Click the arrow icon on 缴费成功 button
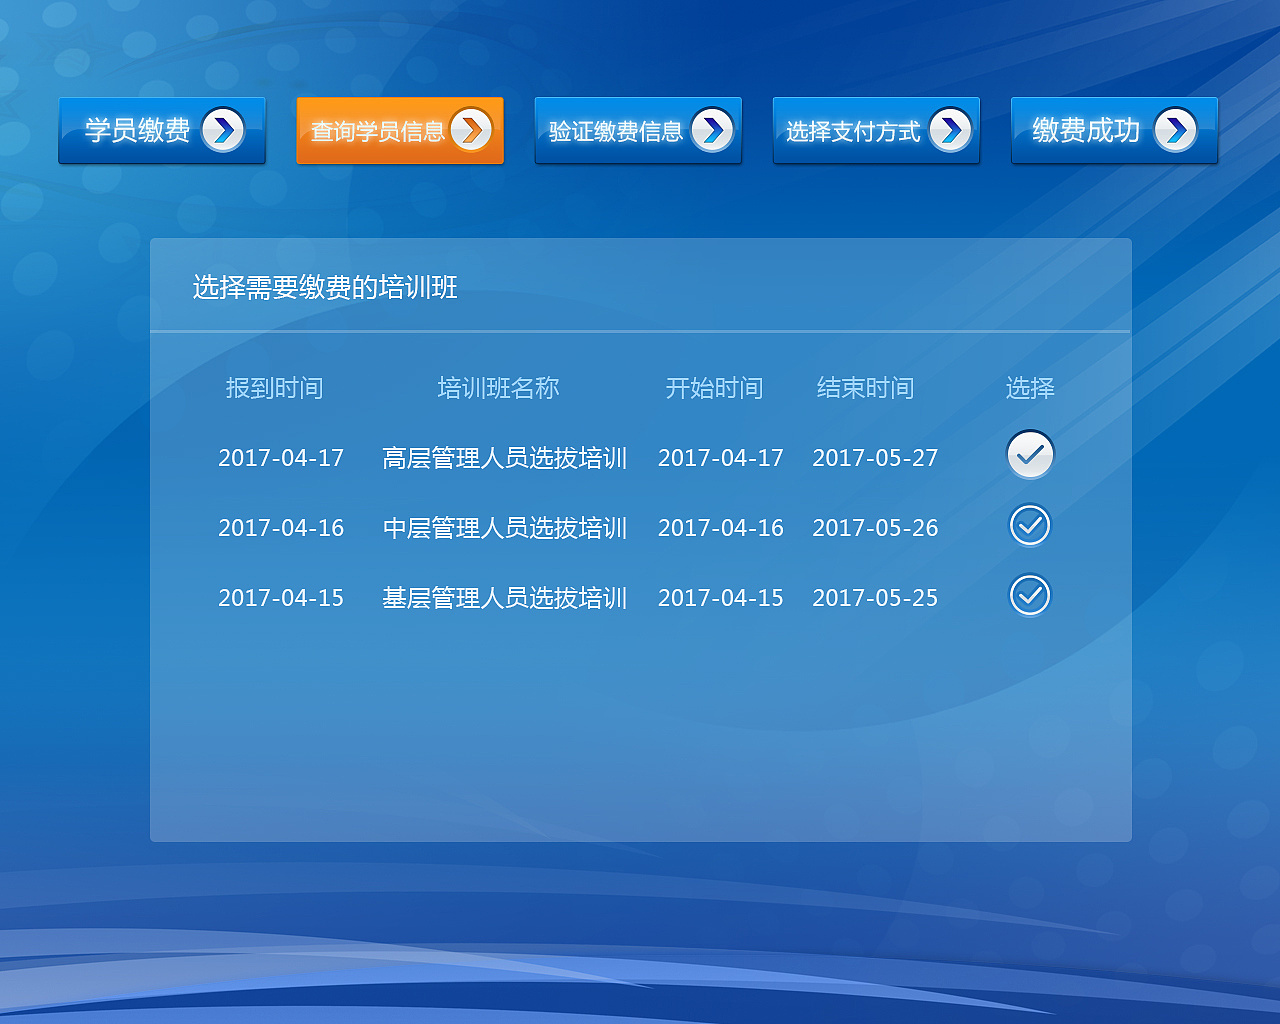The width and height of the screenshot is (1280, 1024). [1178, 130]
